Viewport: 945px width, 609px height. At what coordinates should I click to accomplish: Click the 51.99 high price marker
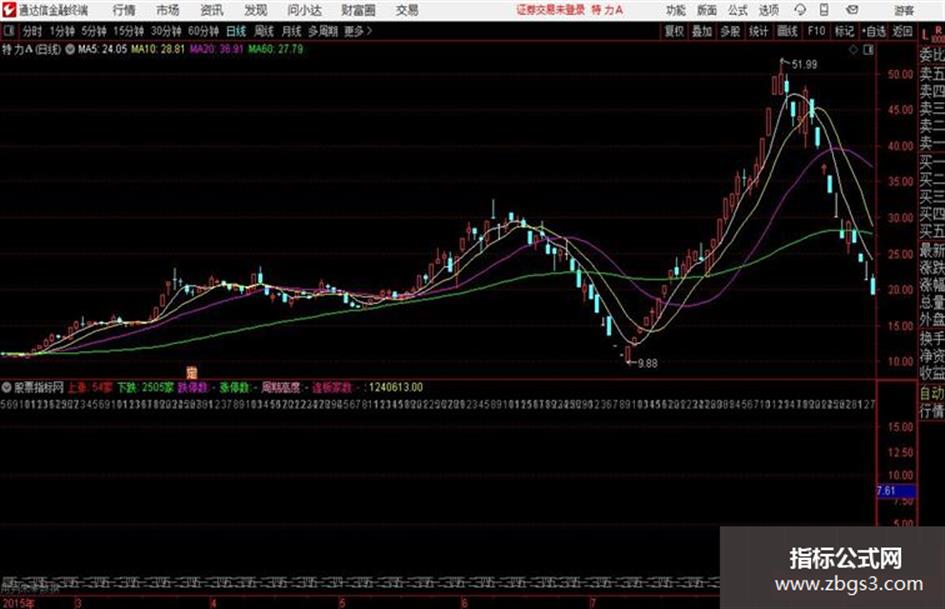click(x=805, y=64)
